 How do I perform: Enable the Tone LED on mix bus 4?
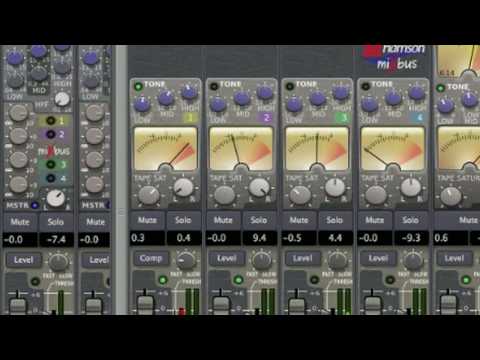click(x=366, y=86)
